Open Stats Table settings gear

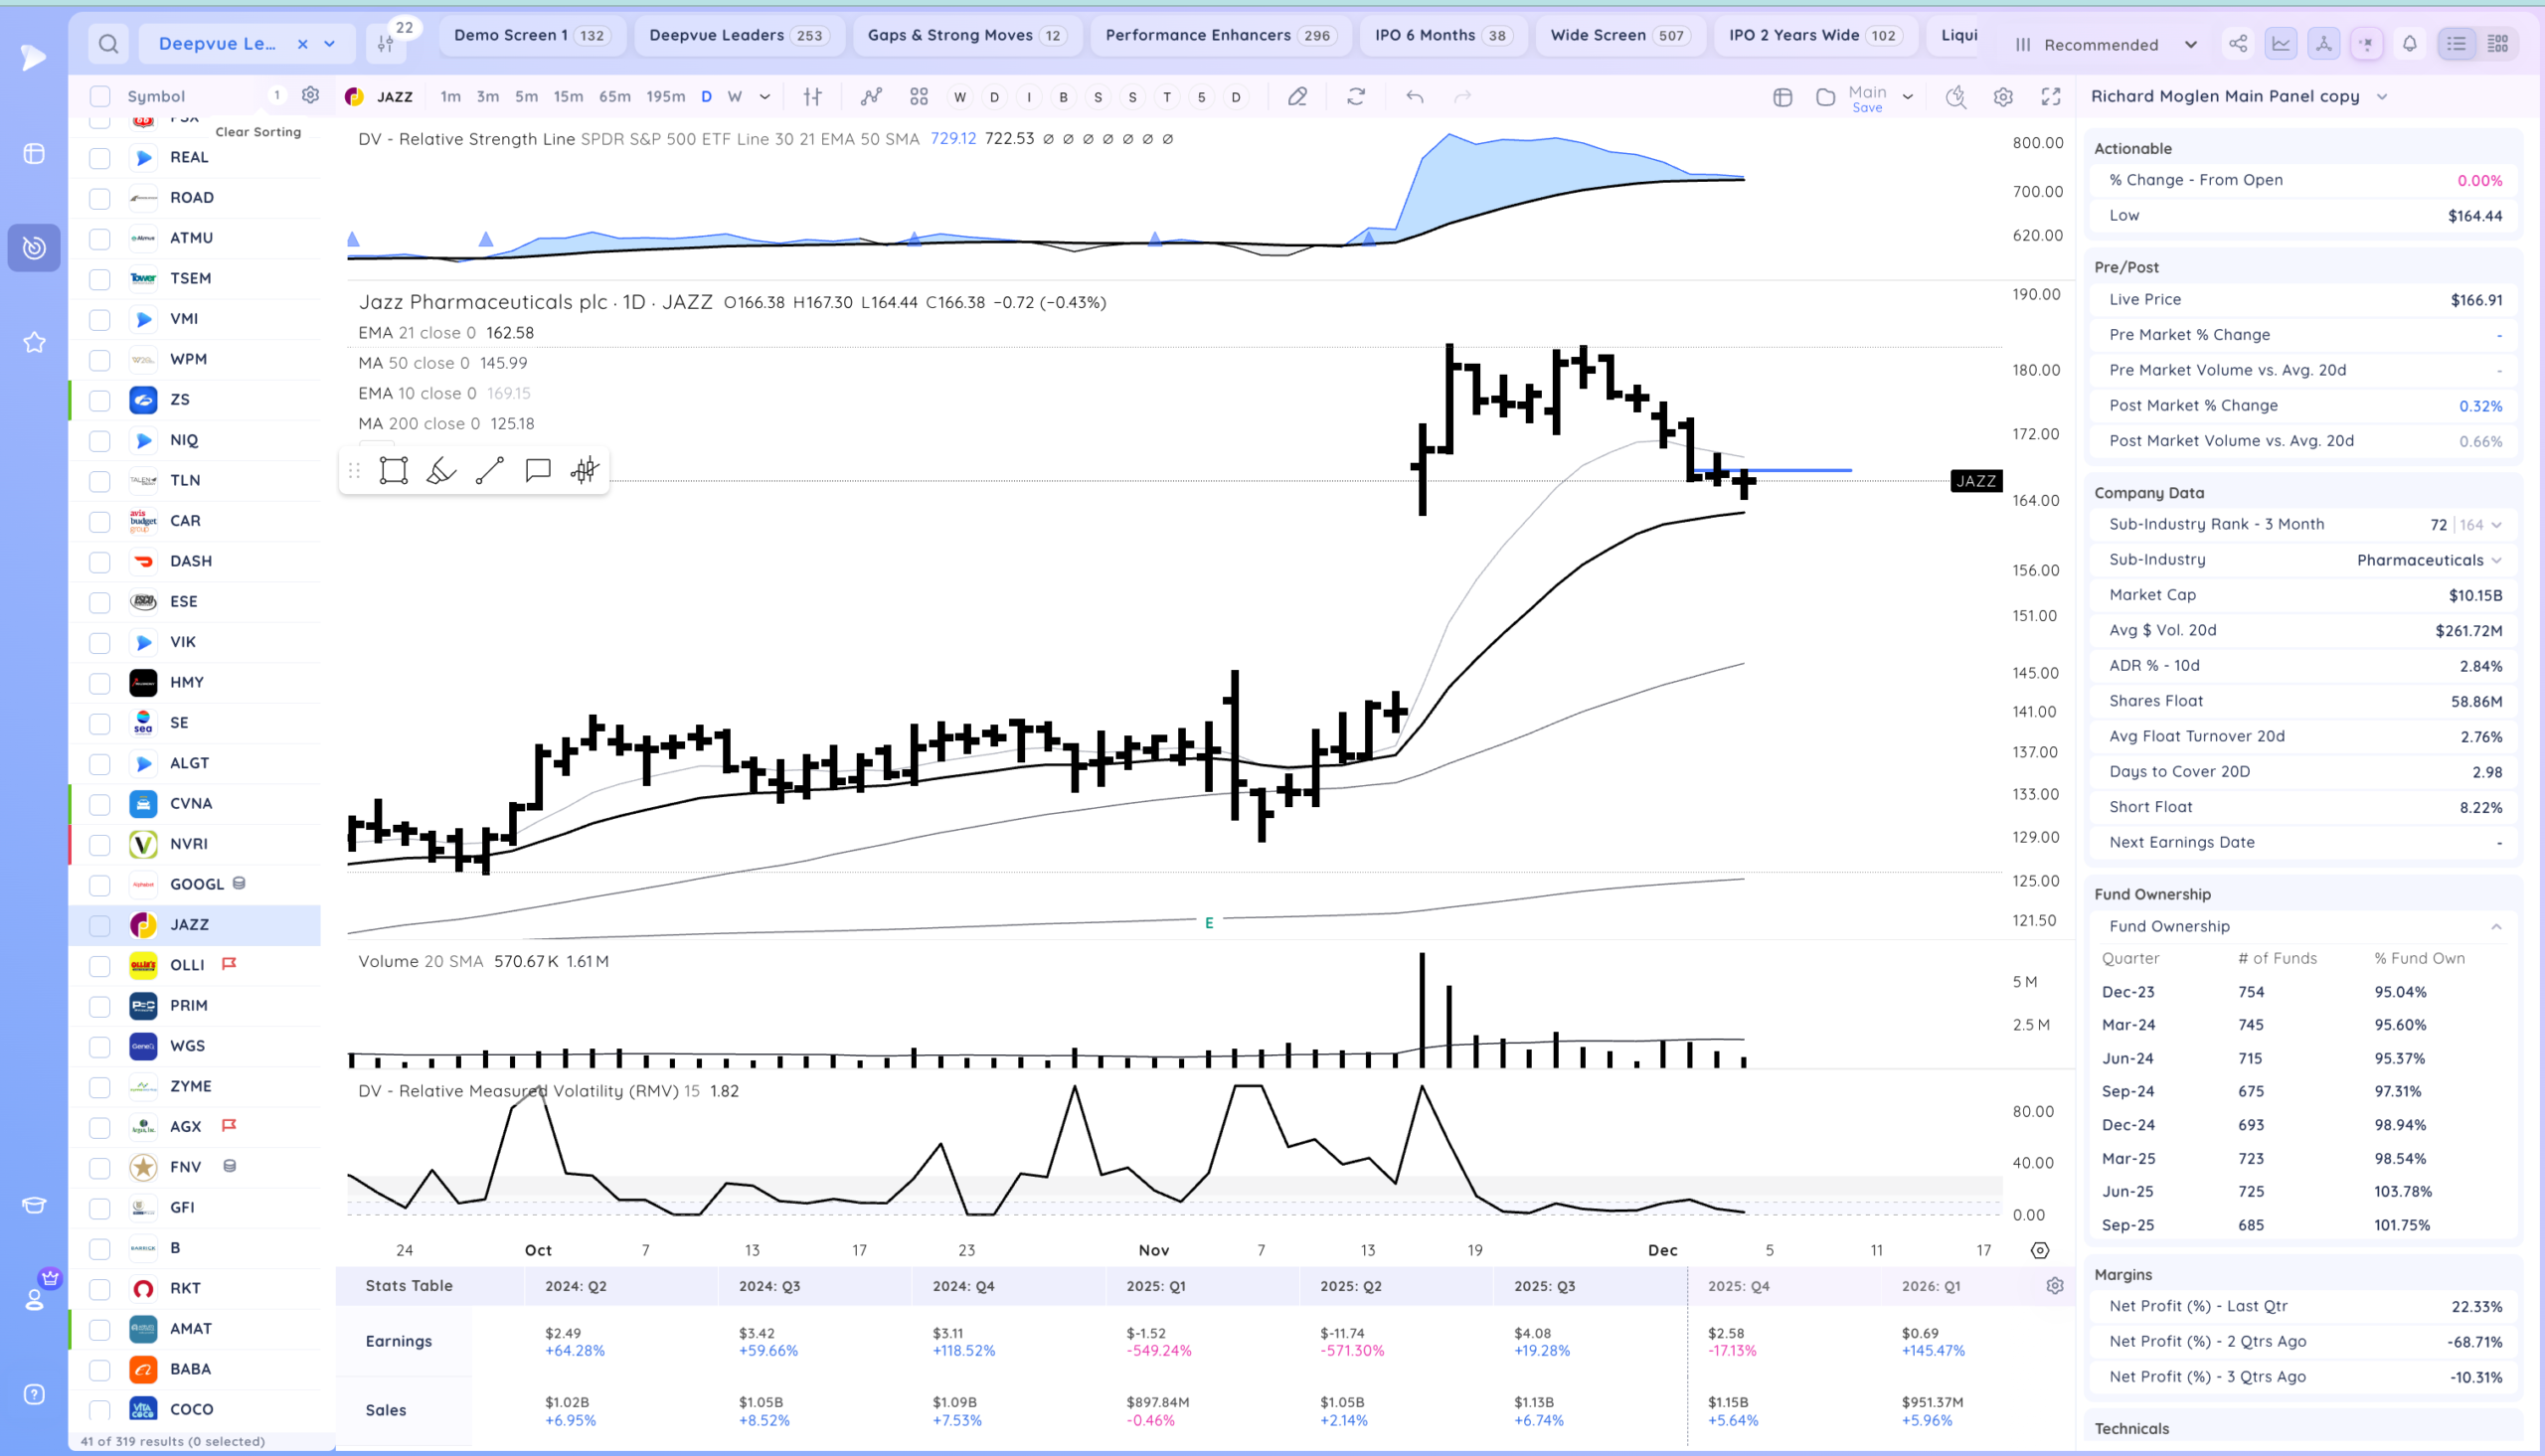coord(2054,1286)
